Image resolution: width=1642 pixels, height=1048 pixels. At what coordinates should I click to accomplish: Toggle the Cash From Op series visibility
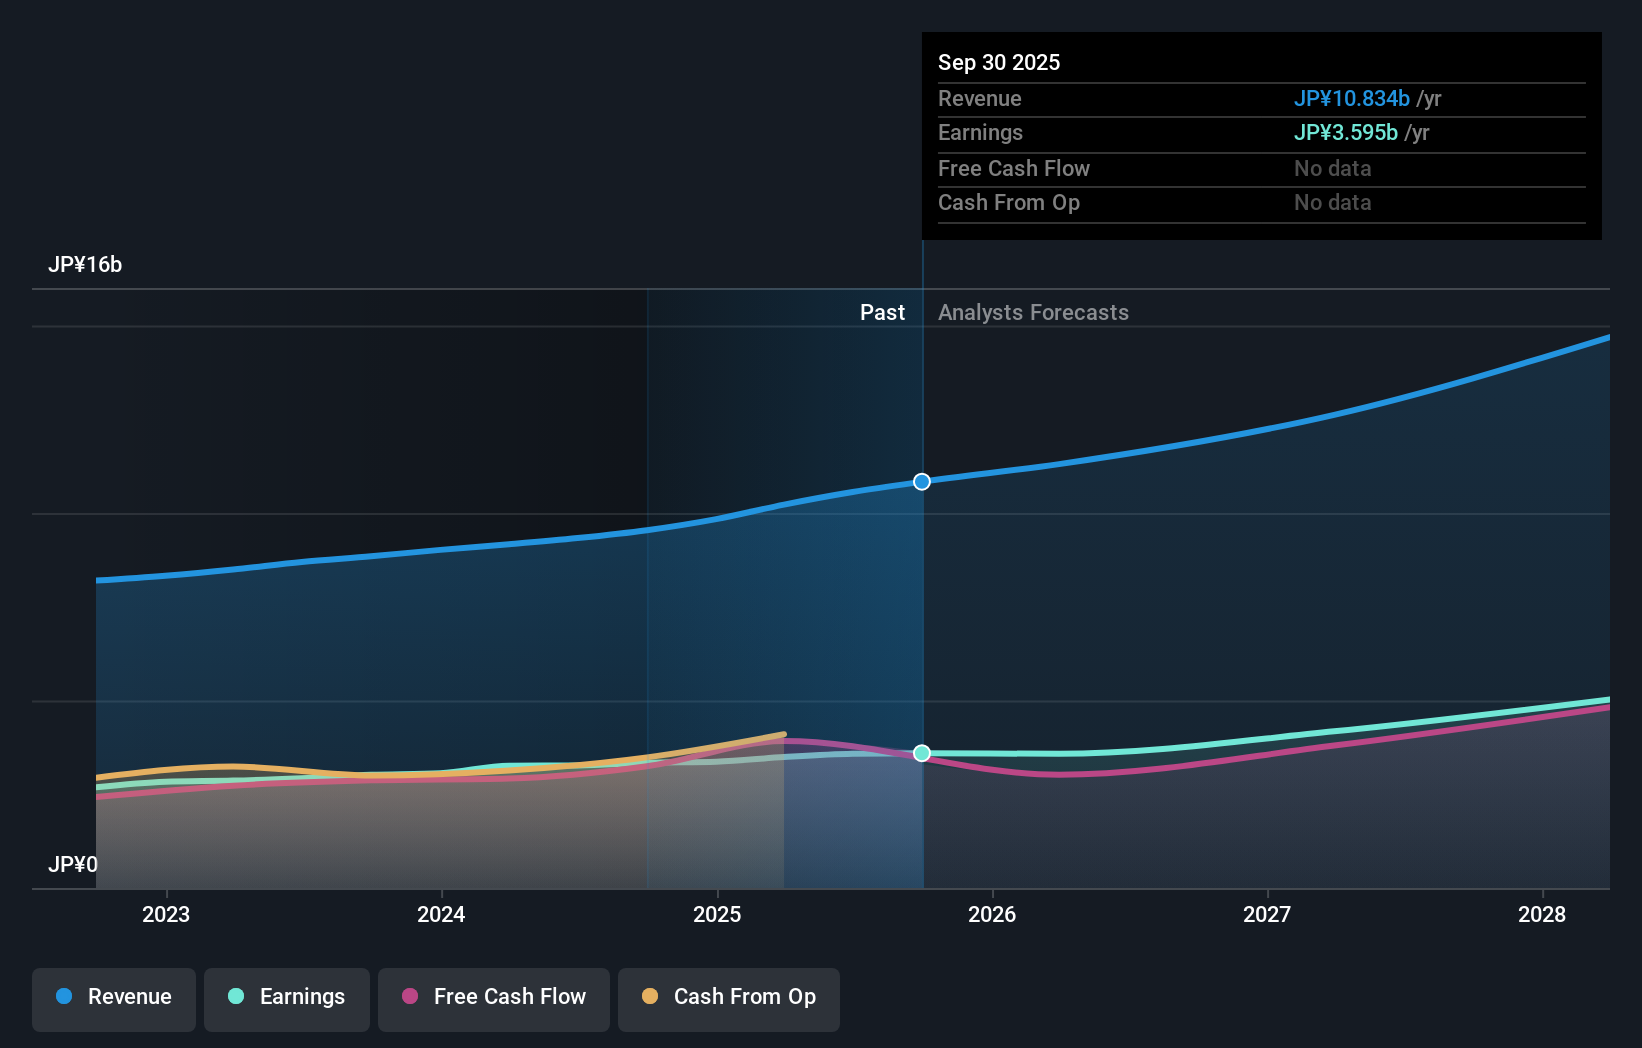tap(728, 999)
